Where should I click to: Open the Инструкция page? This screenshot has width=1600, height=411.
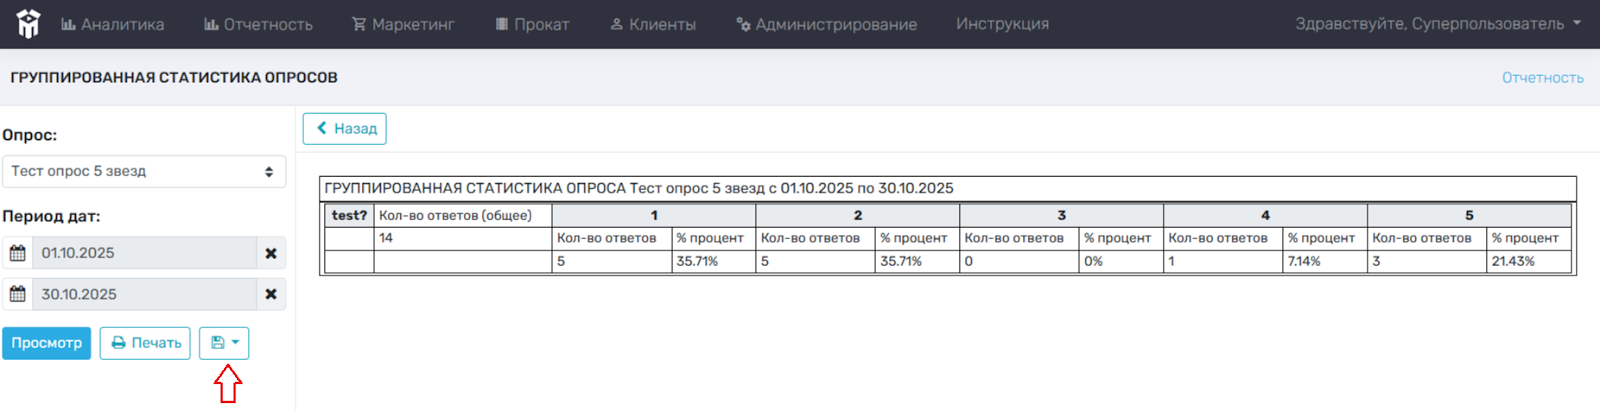(x=1002, y=24)
